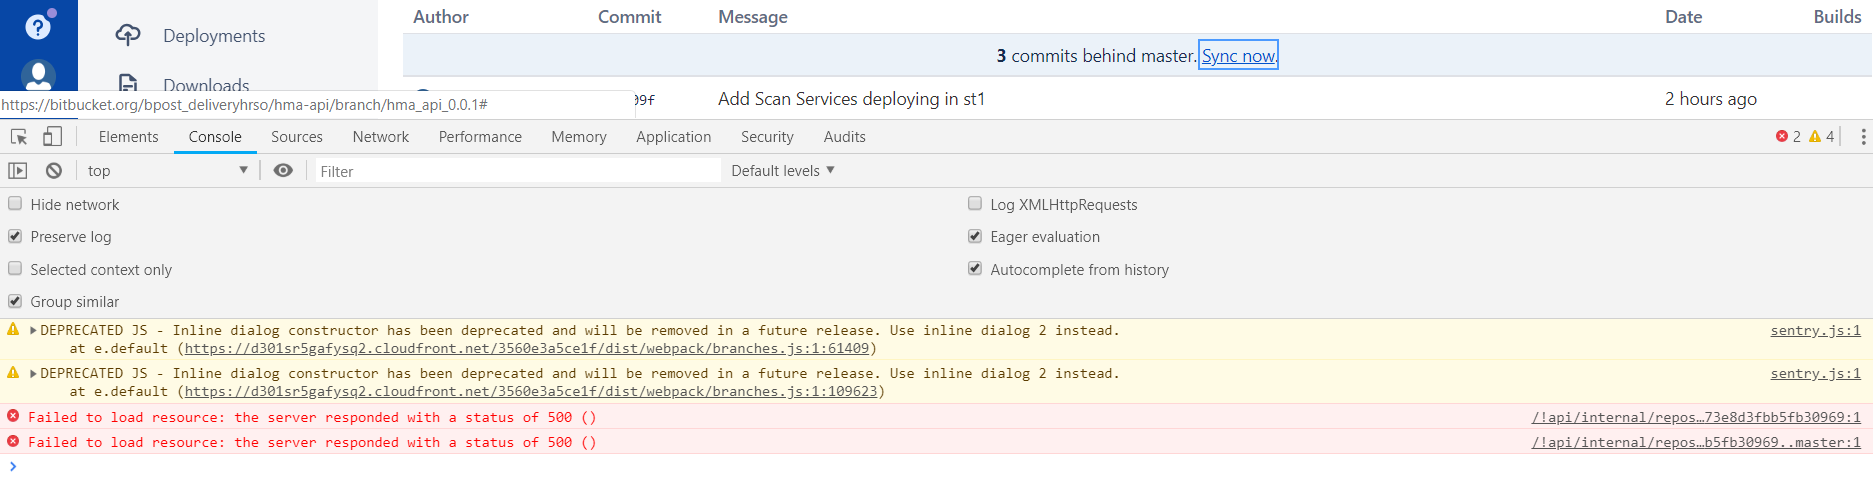Open the user profile avatar icon
The image size is (1873, 482).
tap(38, 75)
